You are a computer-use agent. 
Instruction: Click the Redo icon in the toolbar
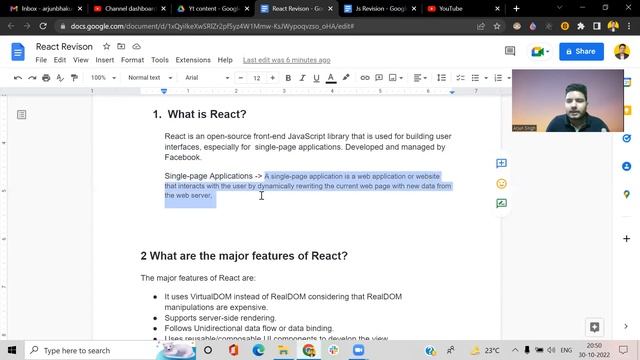[32, 78]
